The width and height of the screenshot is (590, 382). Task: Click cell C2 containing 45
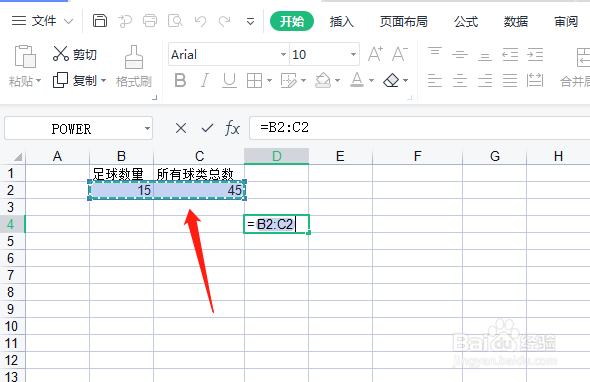pos(199,190)
